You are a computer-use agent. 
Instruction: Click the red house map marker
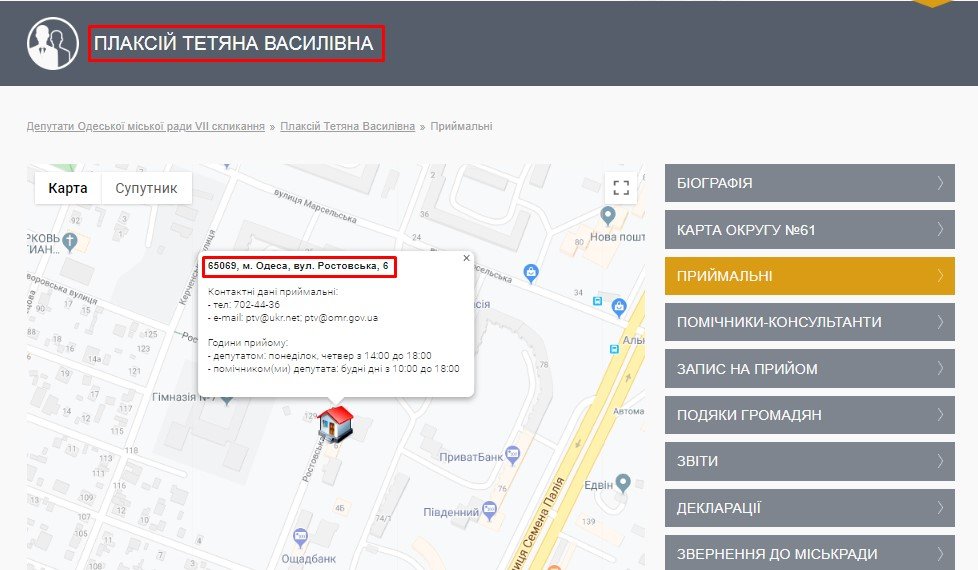click(336, 423)
